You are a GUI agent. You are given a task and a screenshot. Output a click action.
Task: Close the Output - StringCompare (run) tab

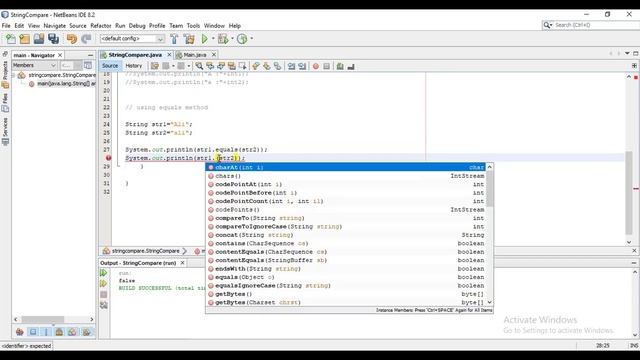[182, 263]
